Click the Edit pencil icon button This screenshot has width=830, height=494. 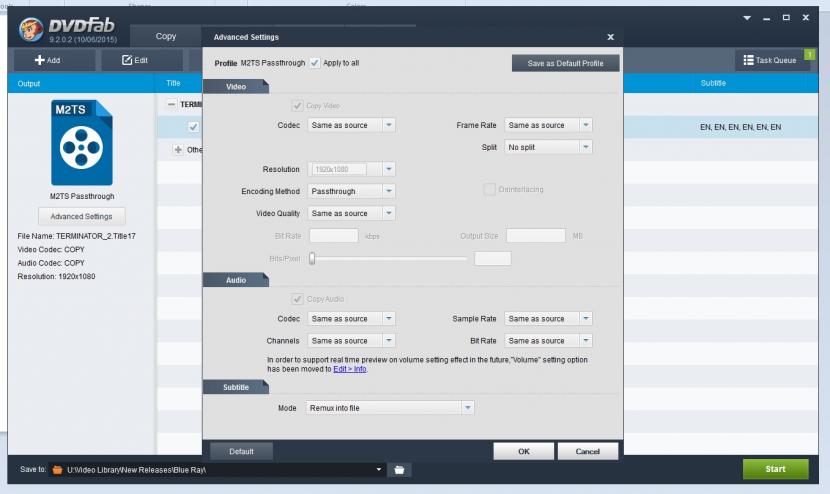(x=135, y=60)
